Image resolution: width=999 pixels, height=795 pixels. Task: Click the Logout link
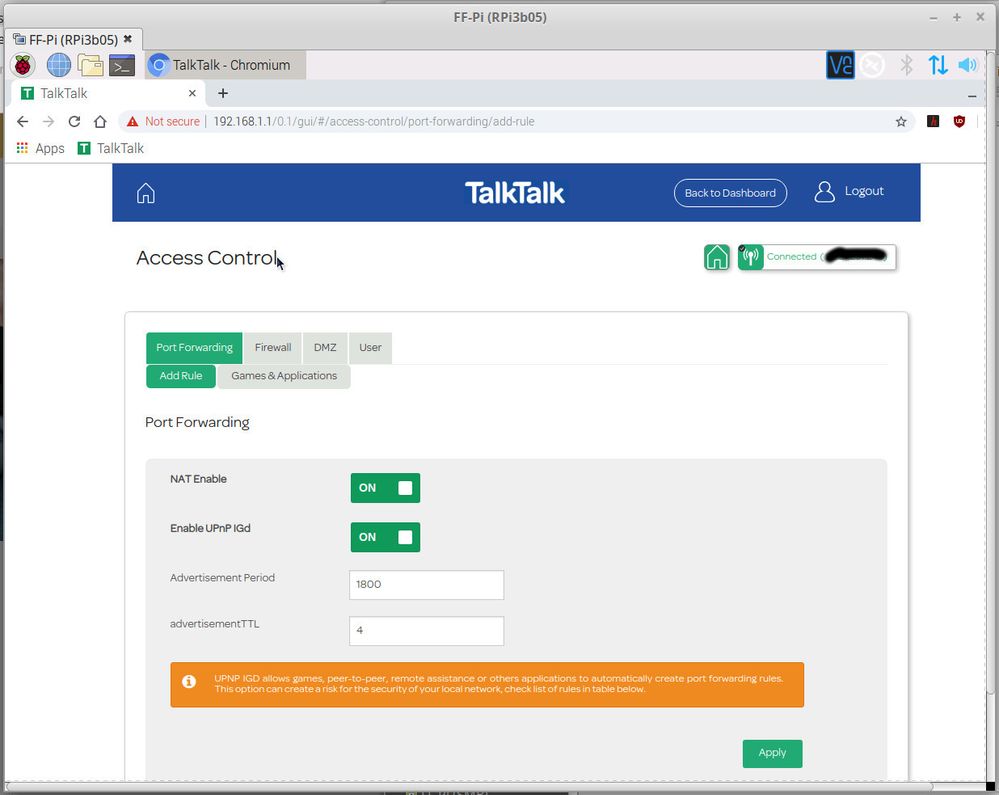click(850, 192)
